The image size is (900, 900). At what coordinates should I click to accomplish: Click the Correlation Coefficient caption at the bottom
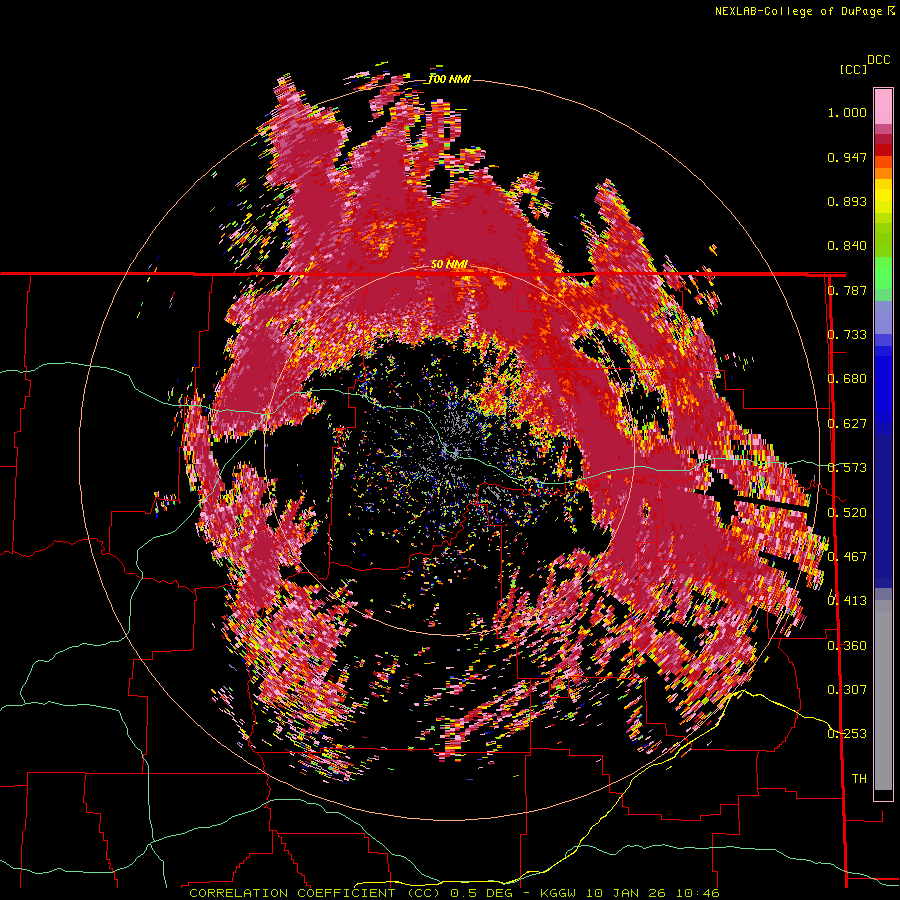[454, 893]
